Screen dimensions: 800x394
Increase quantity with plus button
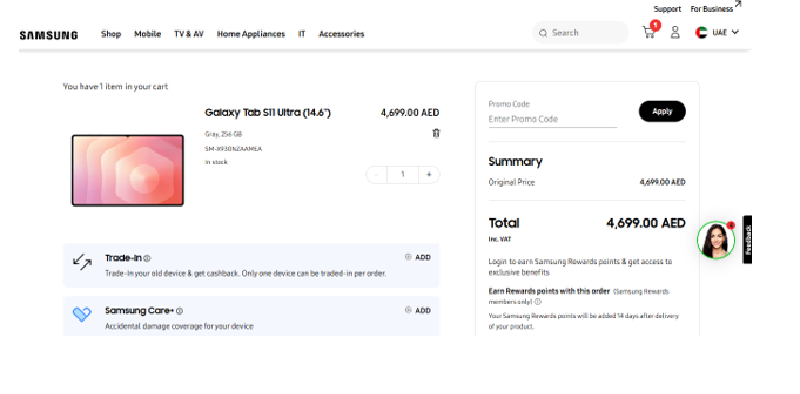click(429, 175)
